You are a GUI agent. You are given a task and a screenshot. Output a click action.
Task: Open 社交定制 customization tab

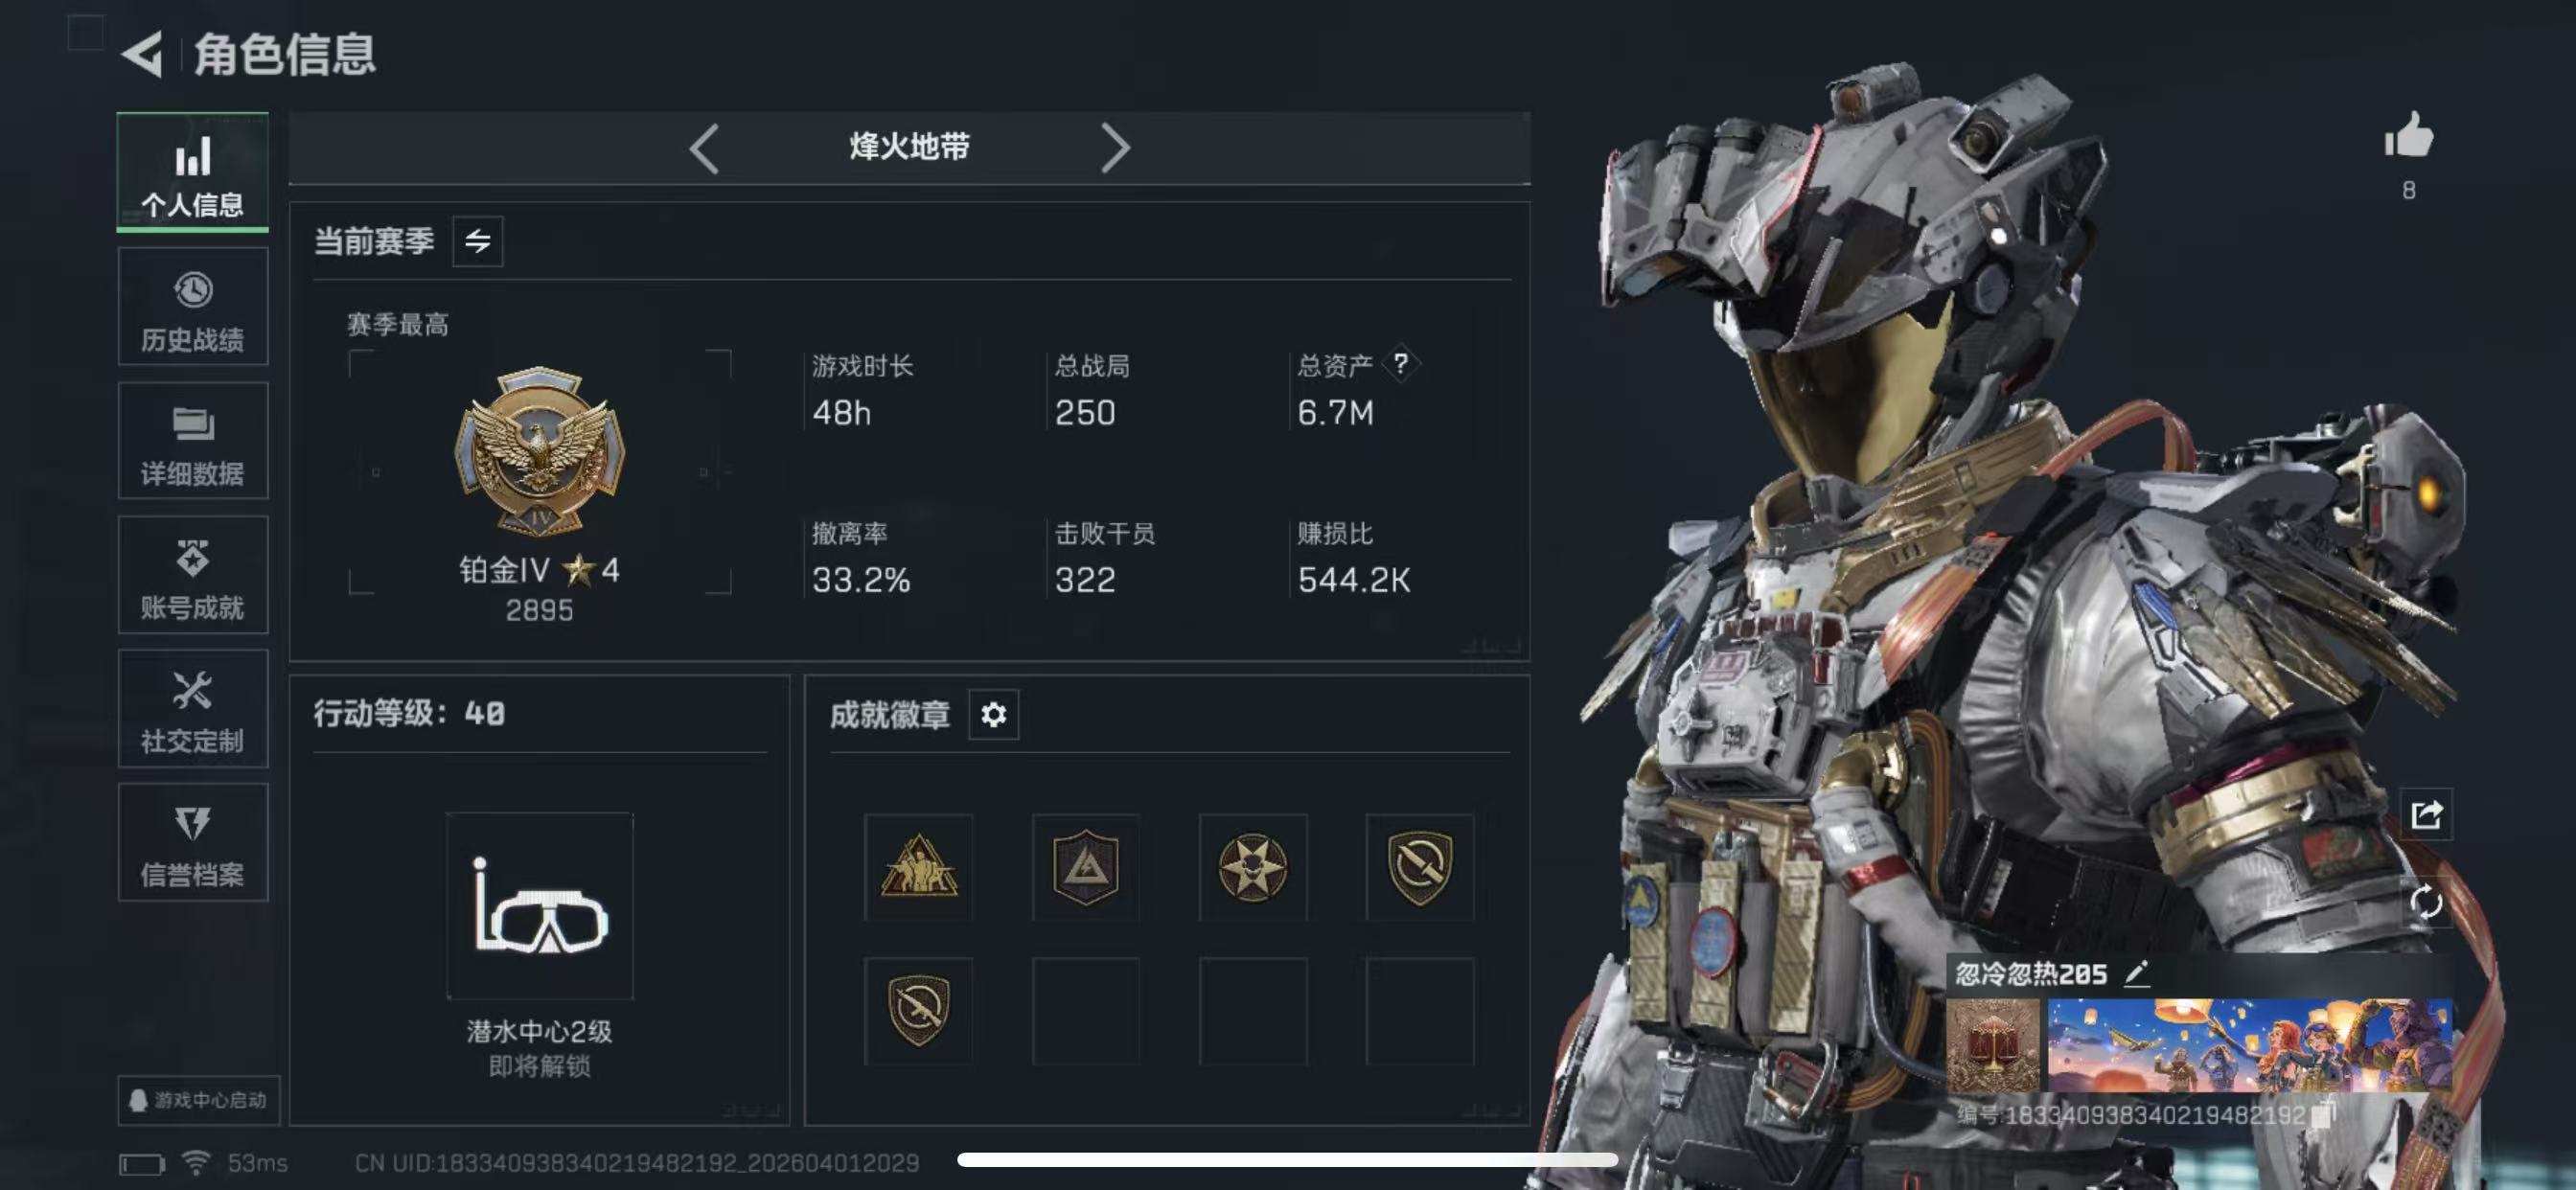tap(193, 709)
